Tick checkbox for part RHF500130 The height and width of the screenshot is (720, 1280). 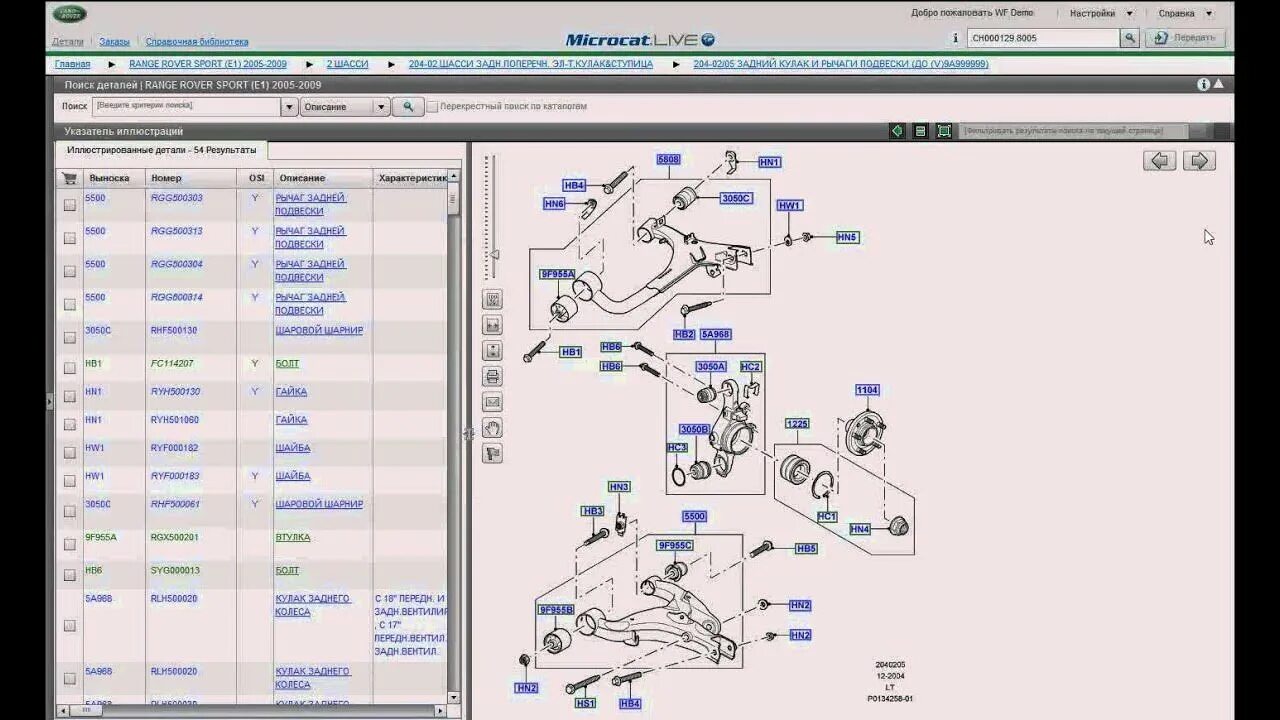click(70, 337)
